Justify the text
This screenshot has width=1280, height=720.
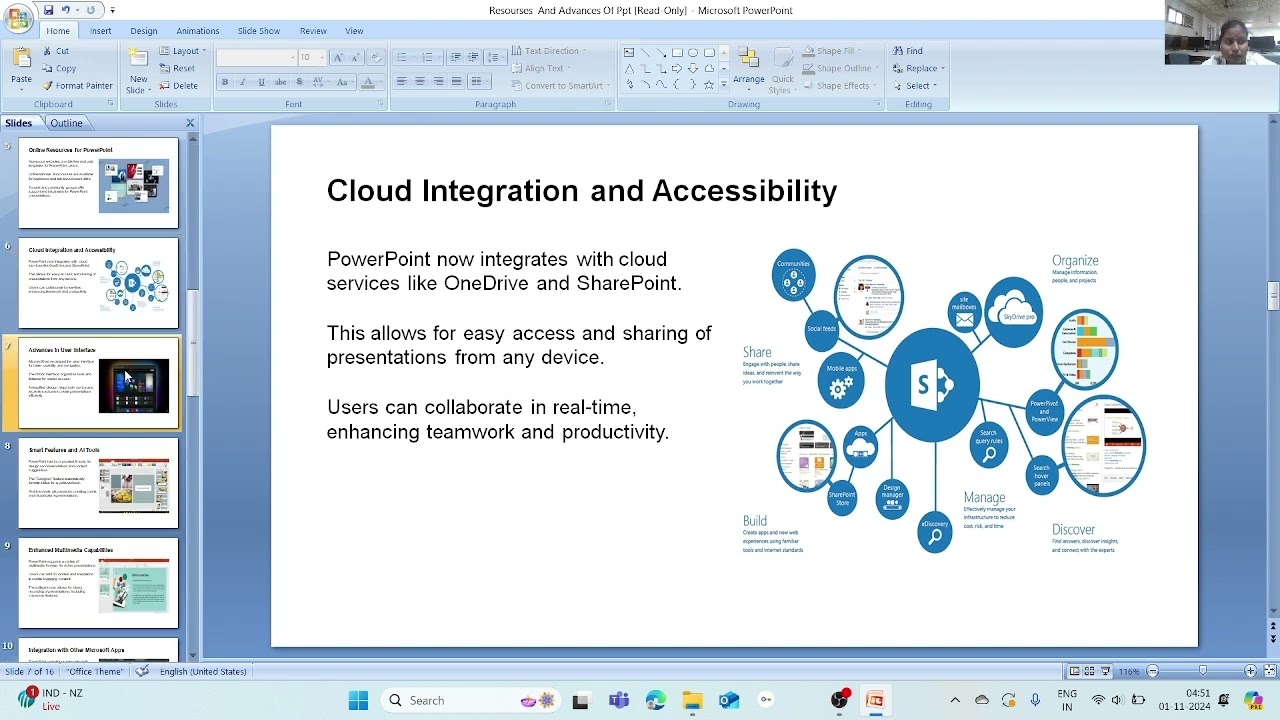click(457, 81)
